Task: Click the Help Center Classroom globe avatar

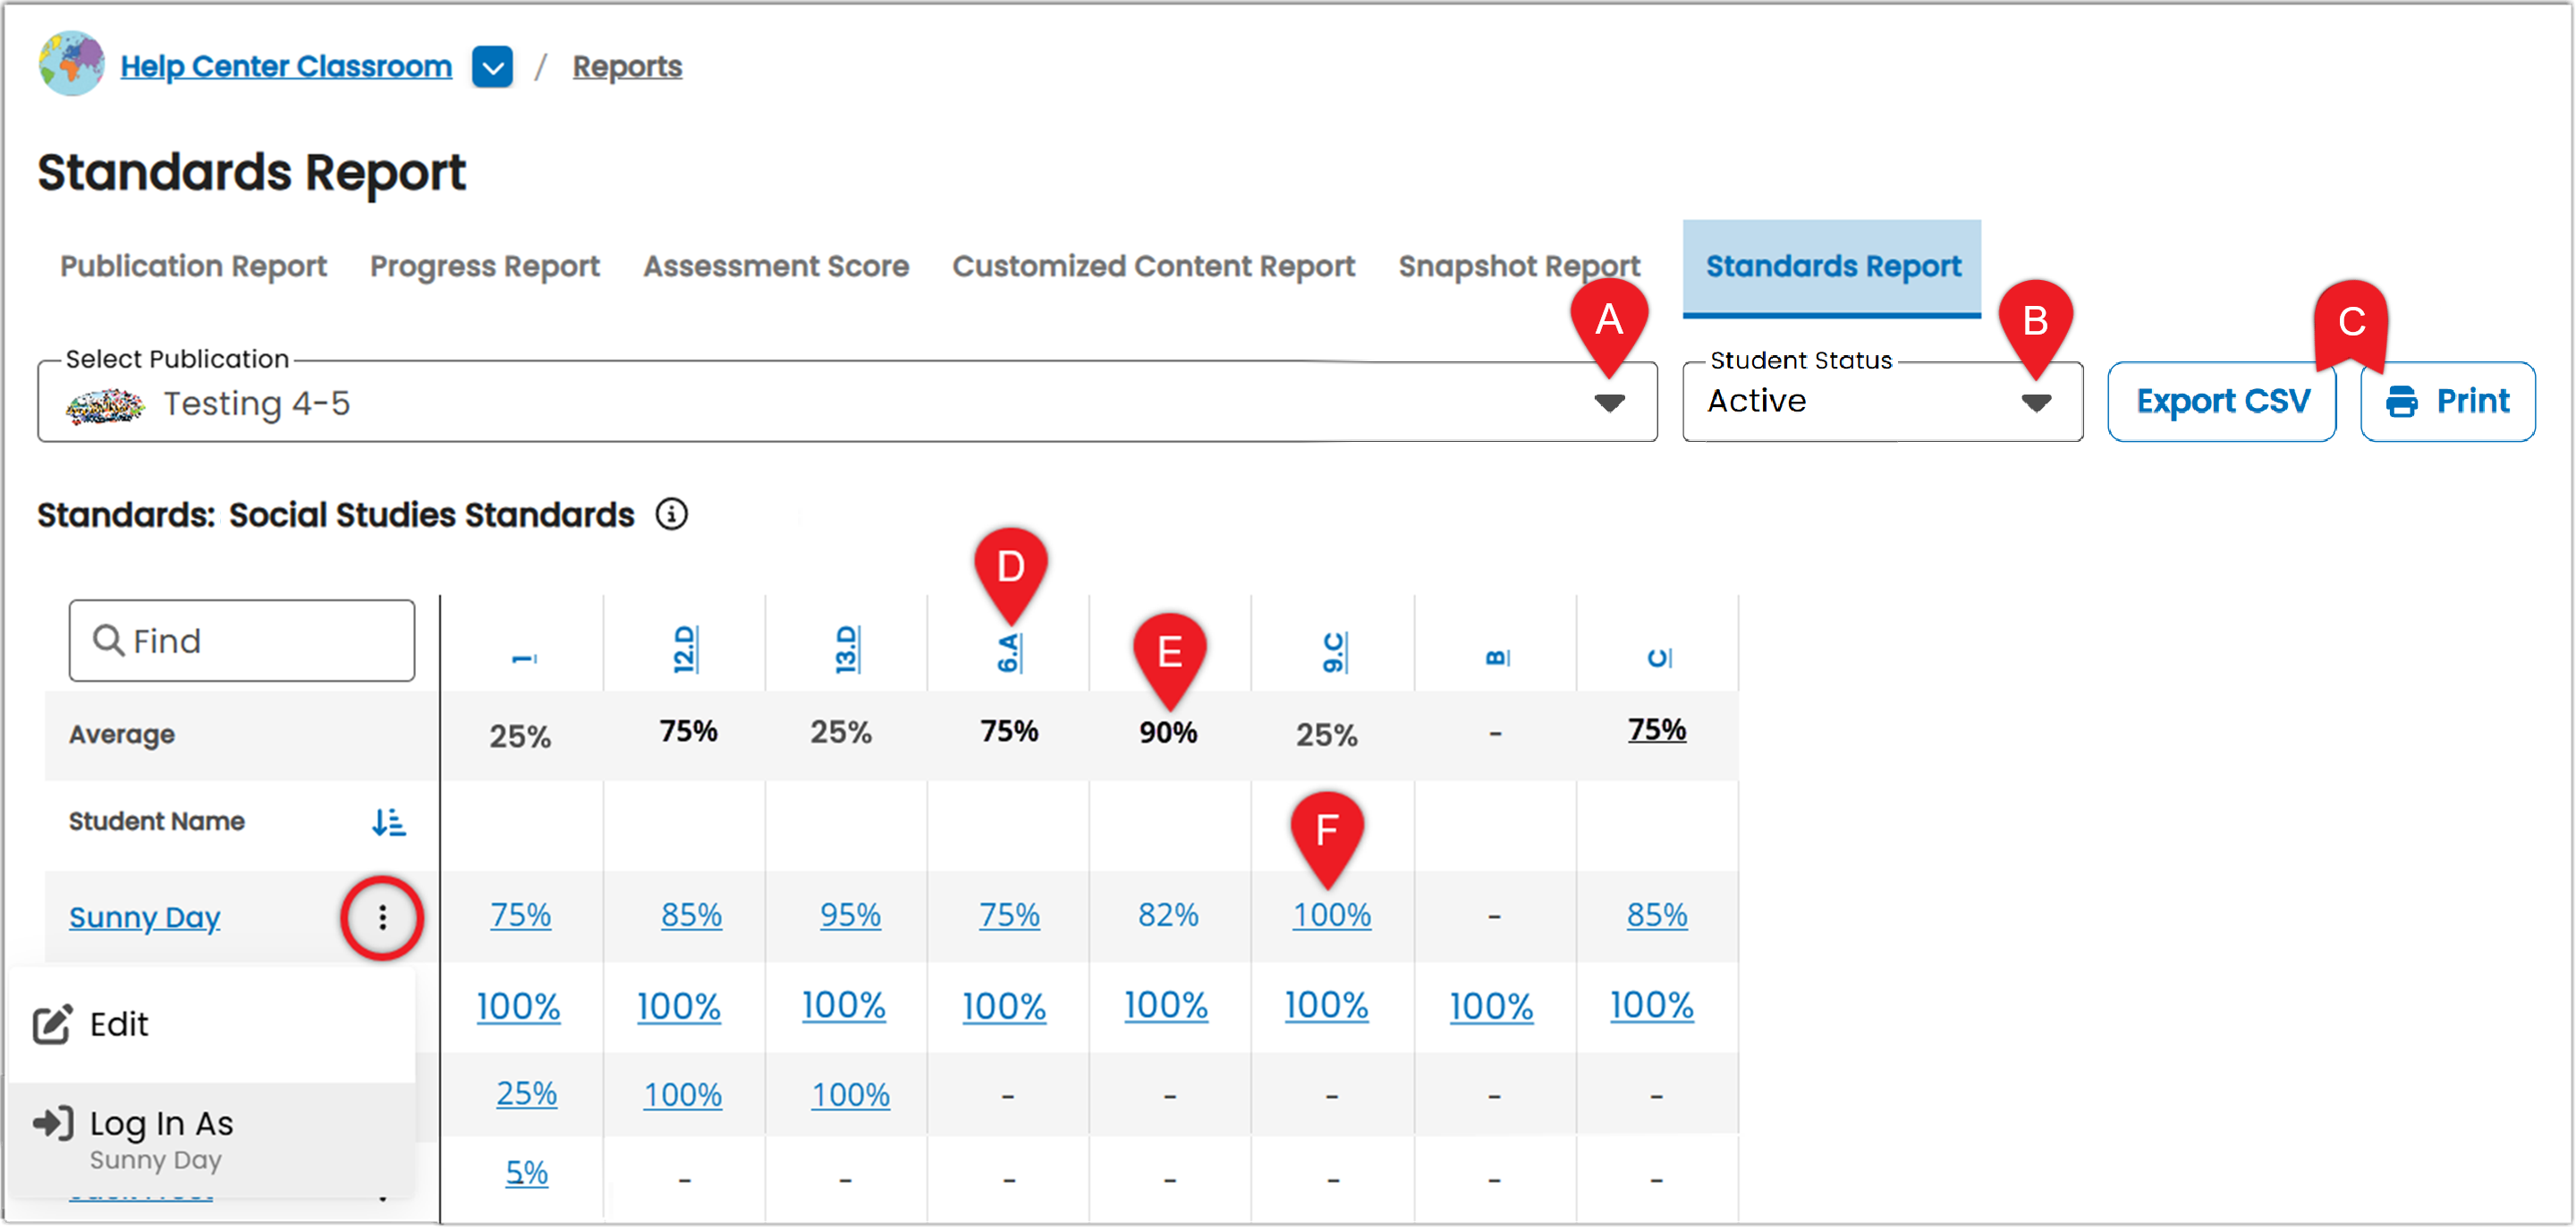Action: tap(71, 65)
